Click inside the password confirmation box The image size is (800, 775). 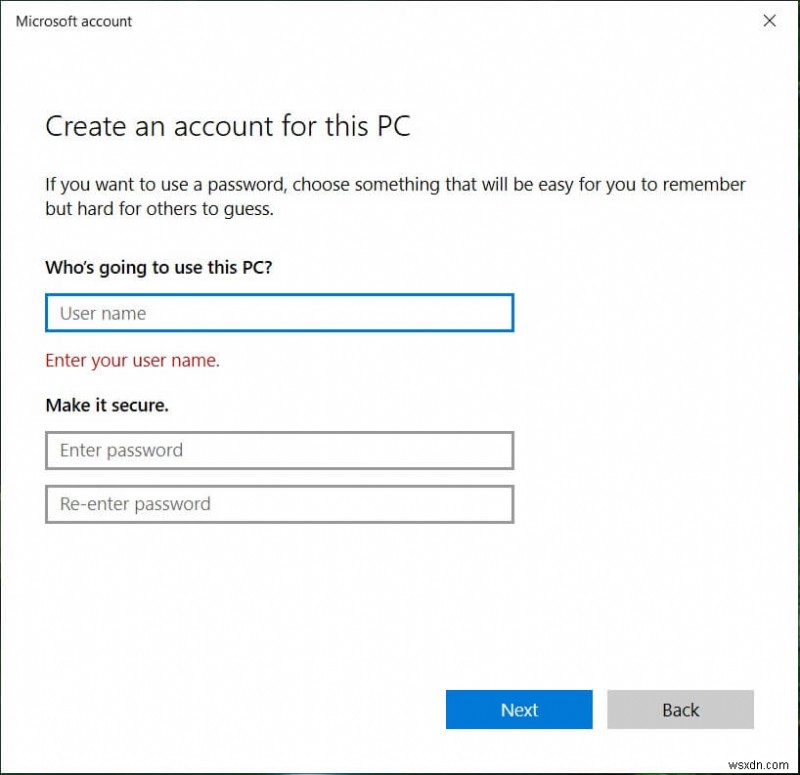[278, 504]
